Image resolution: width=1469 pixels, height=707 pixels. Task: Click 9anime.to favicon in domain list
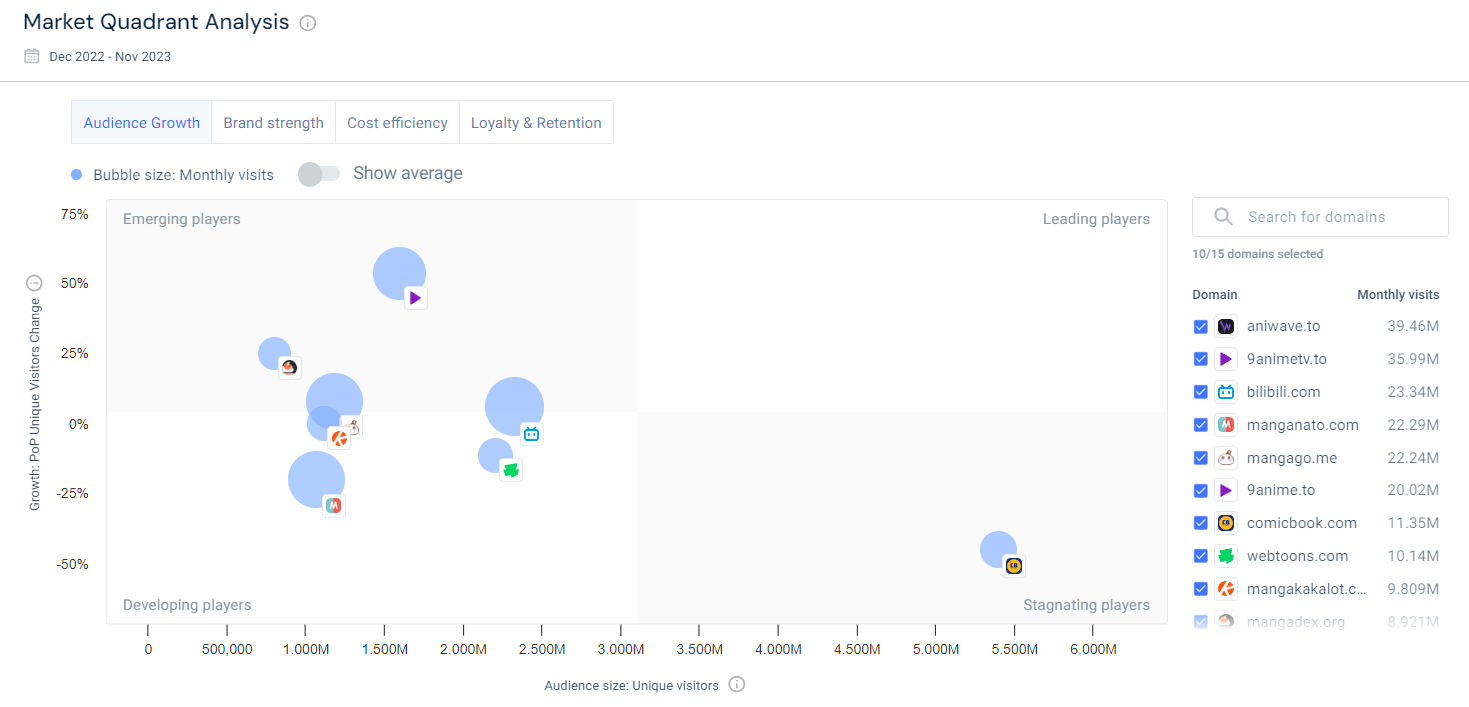coord(1226,490)
